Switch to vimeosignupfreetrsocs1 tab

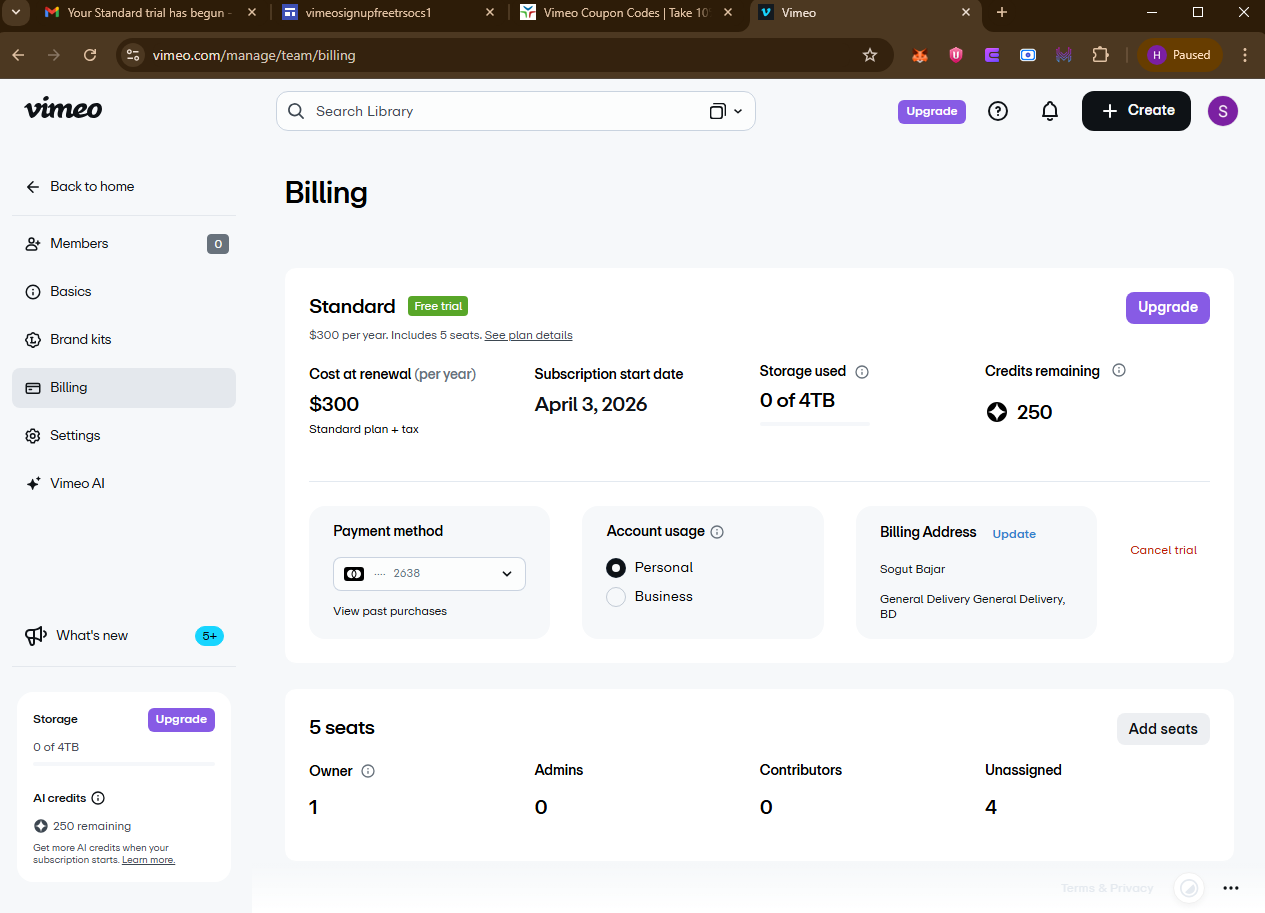pyautogui.click(x=388, y=14)
